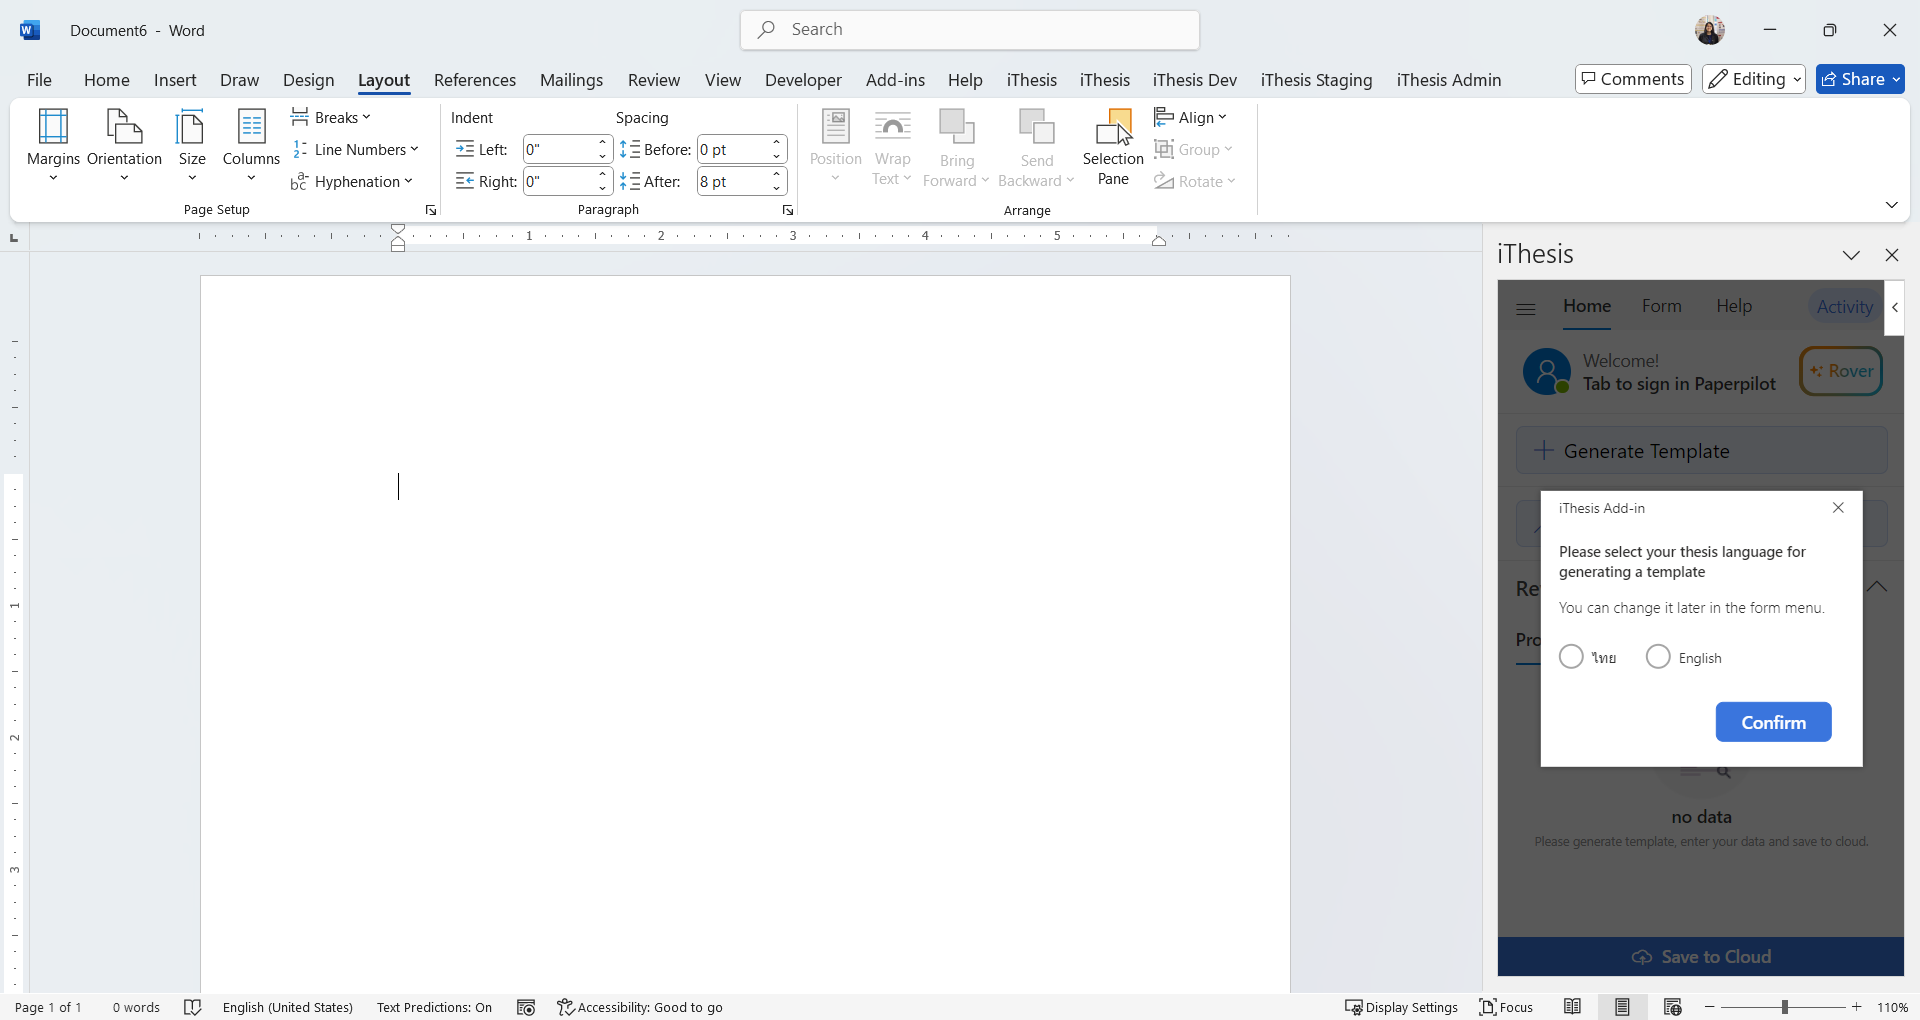
Task: Open the proofing spell-check status icon
Action: (193, 1007)
